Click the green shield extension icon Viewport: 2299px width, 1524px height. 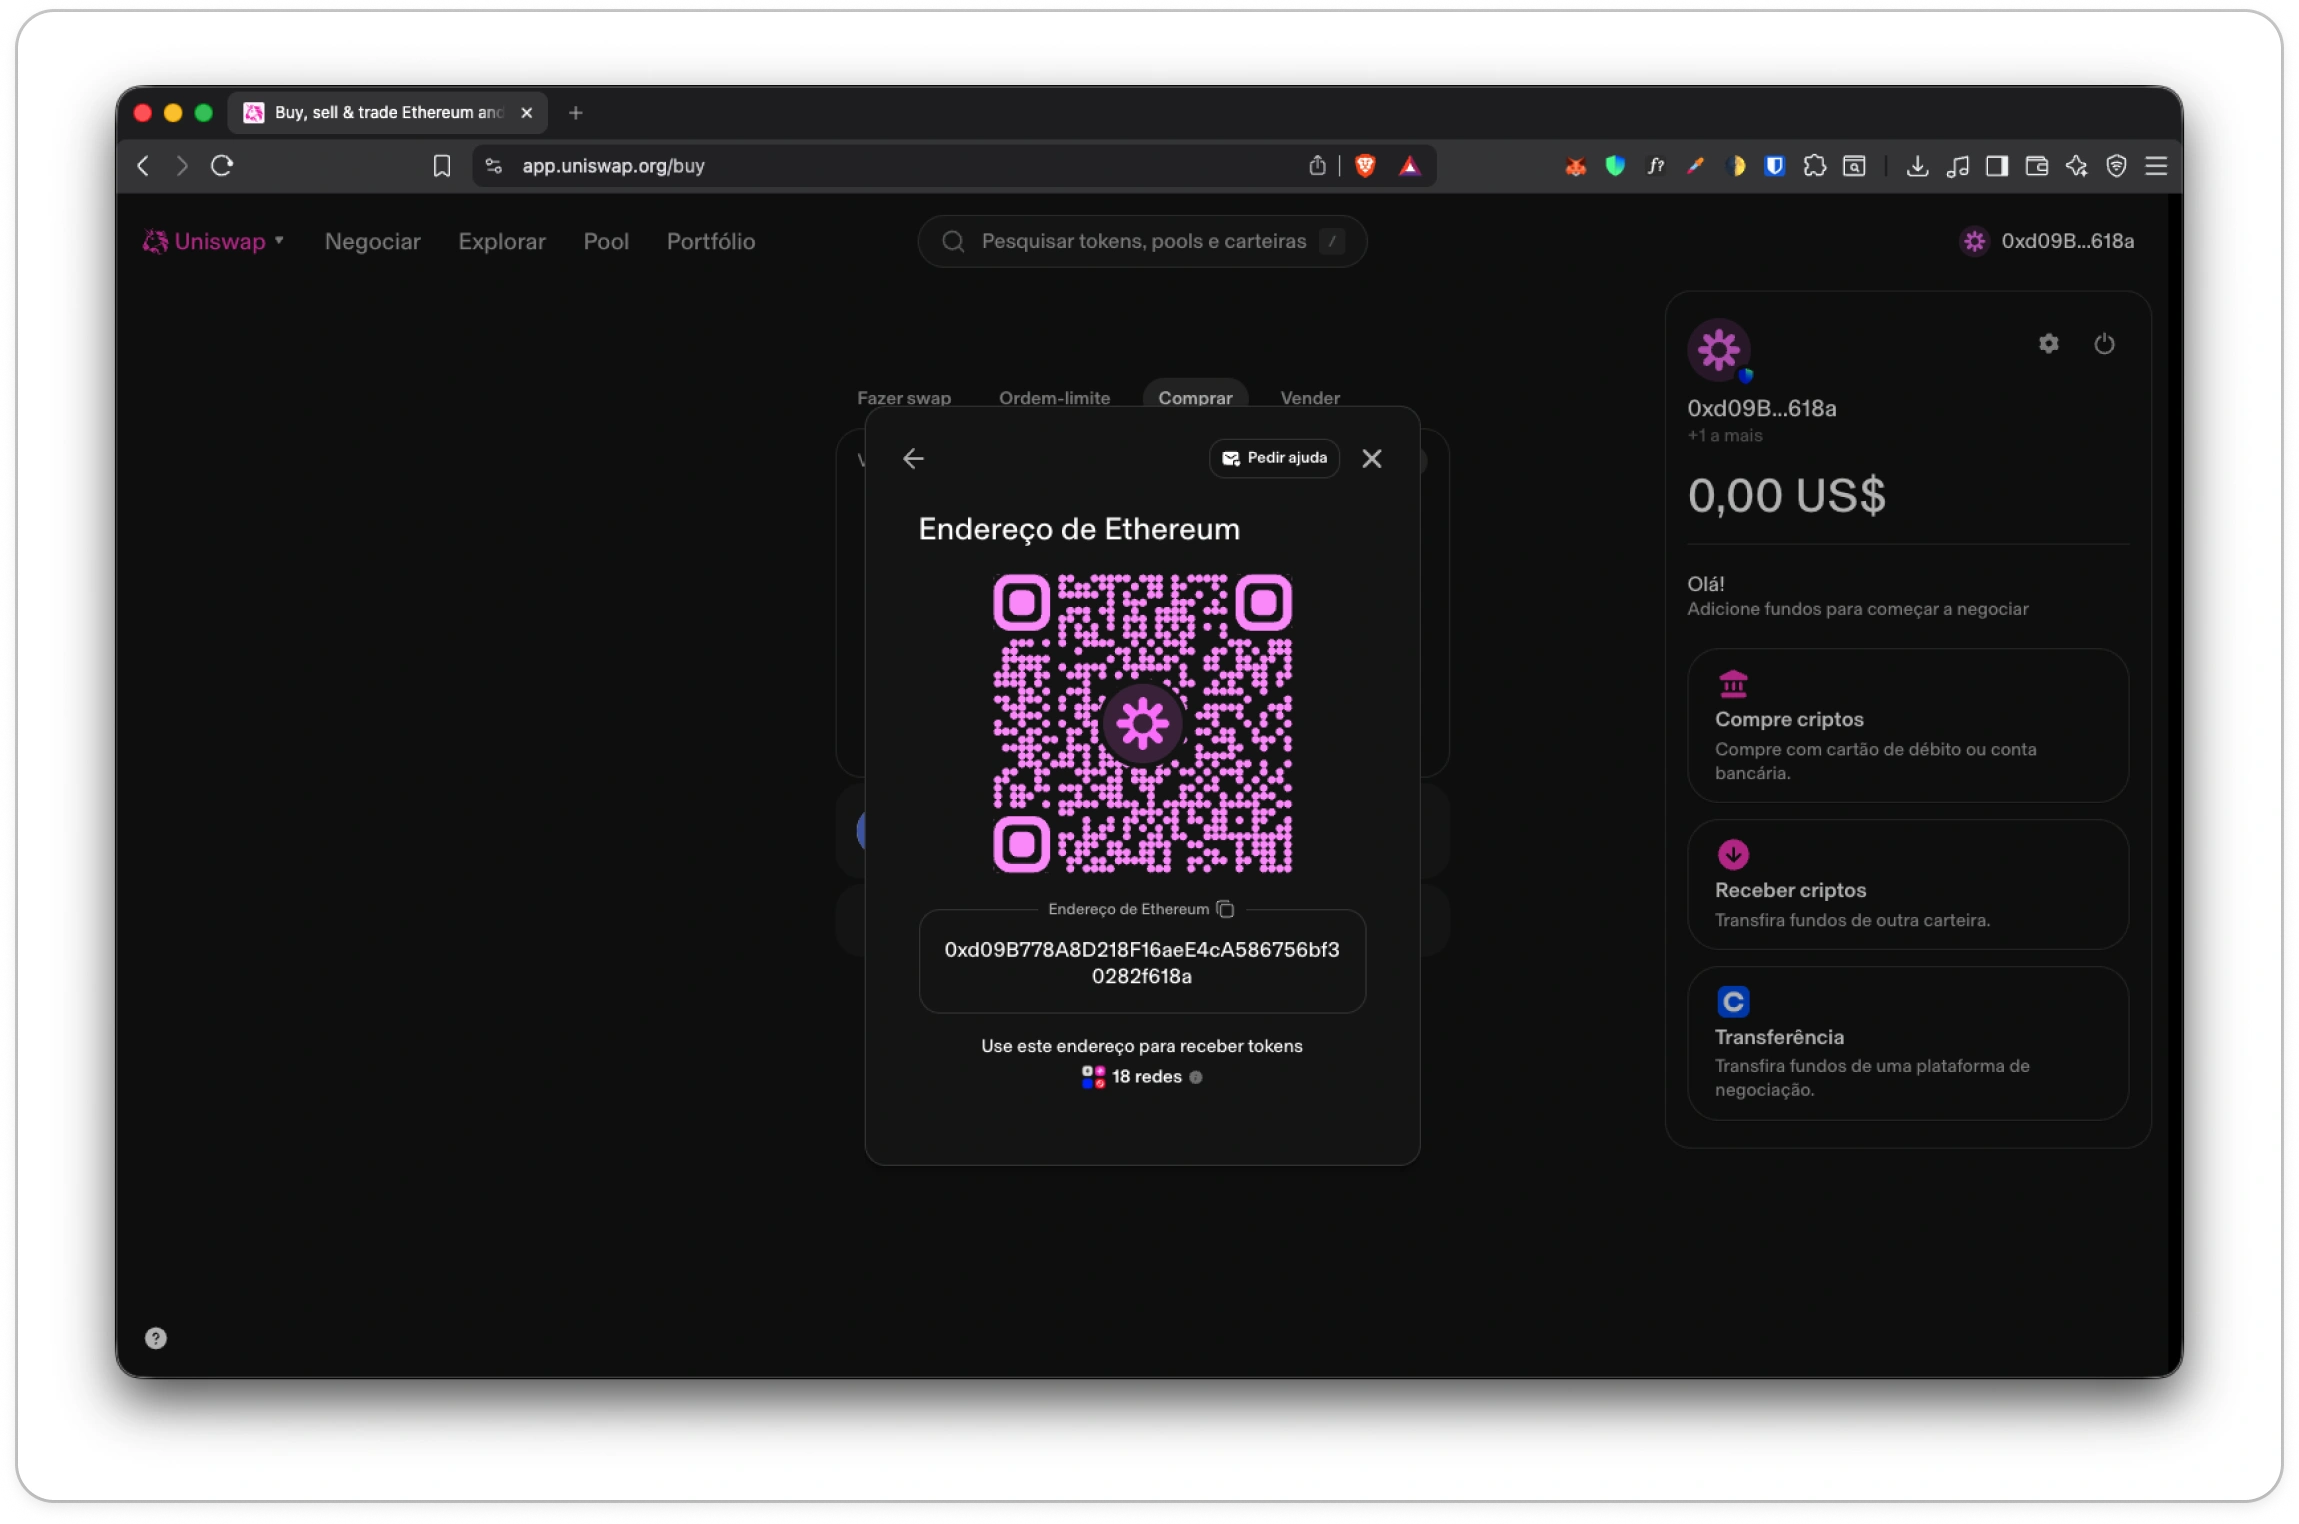(1615, 166)
